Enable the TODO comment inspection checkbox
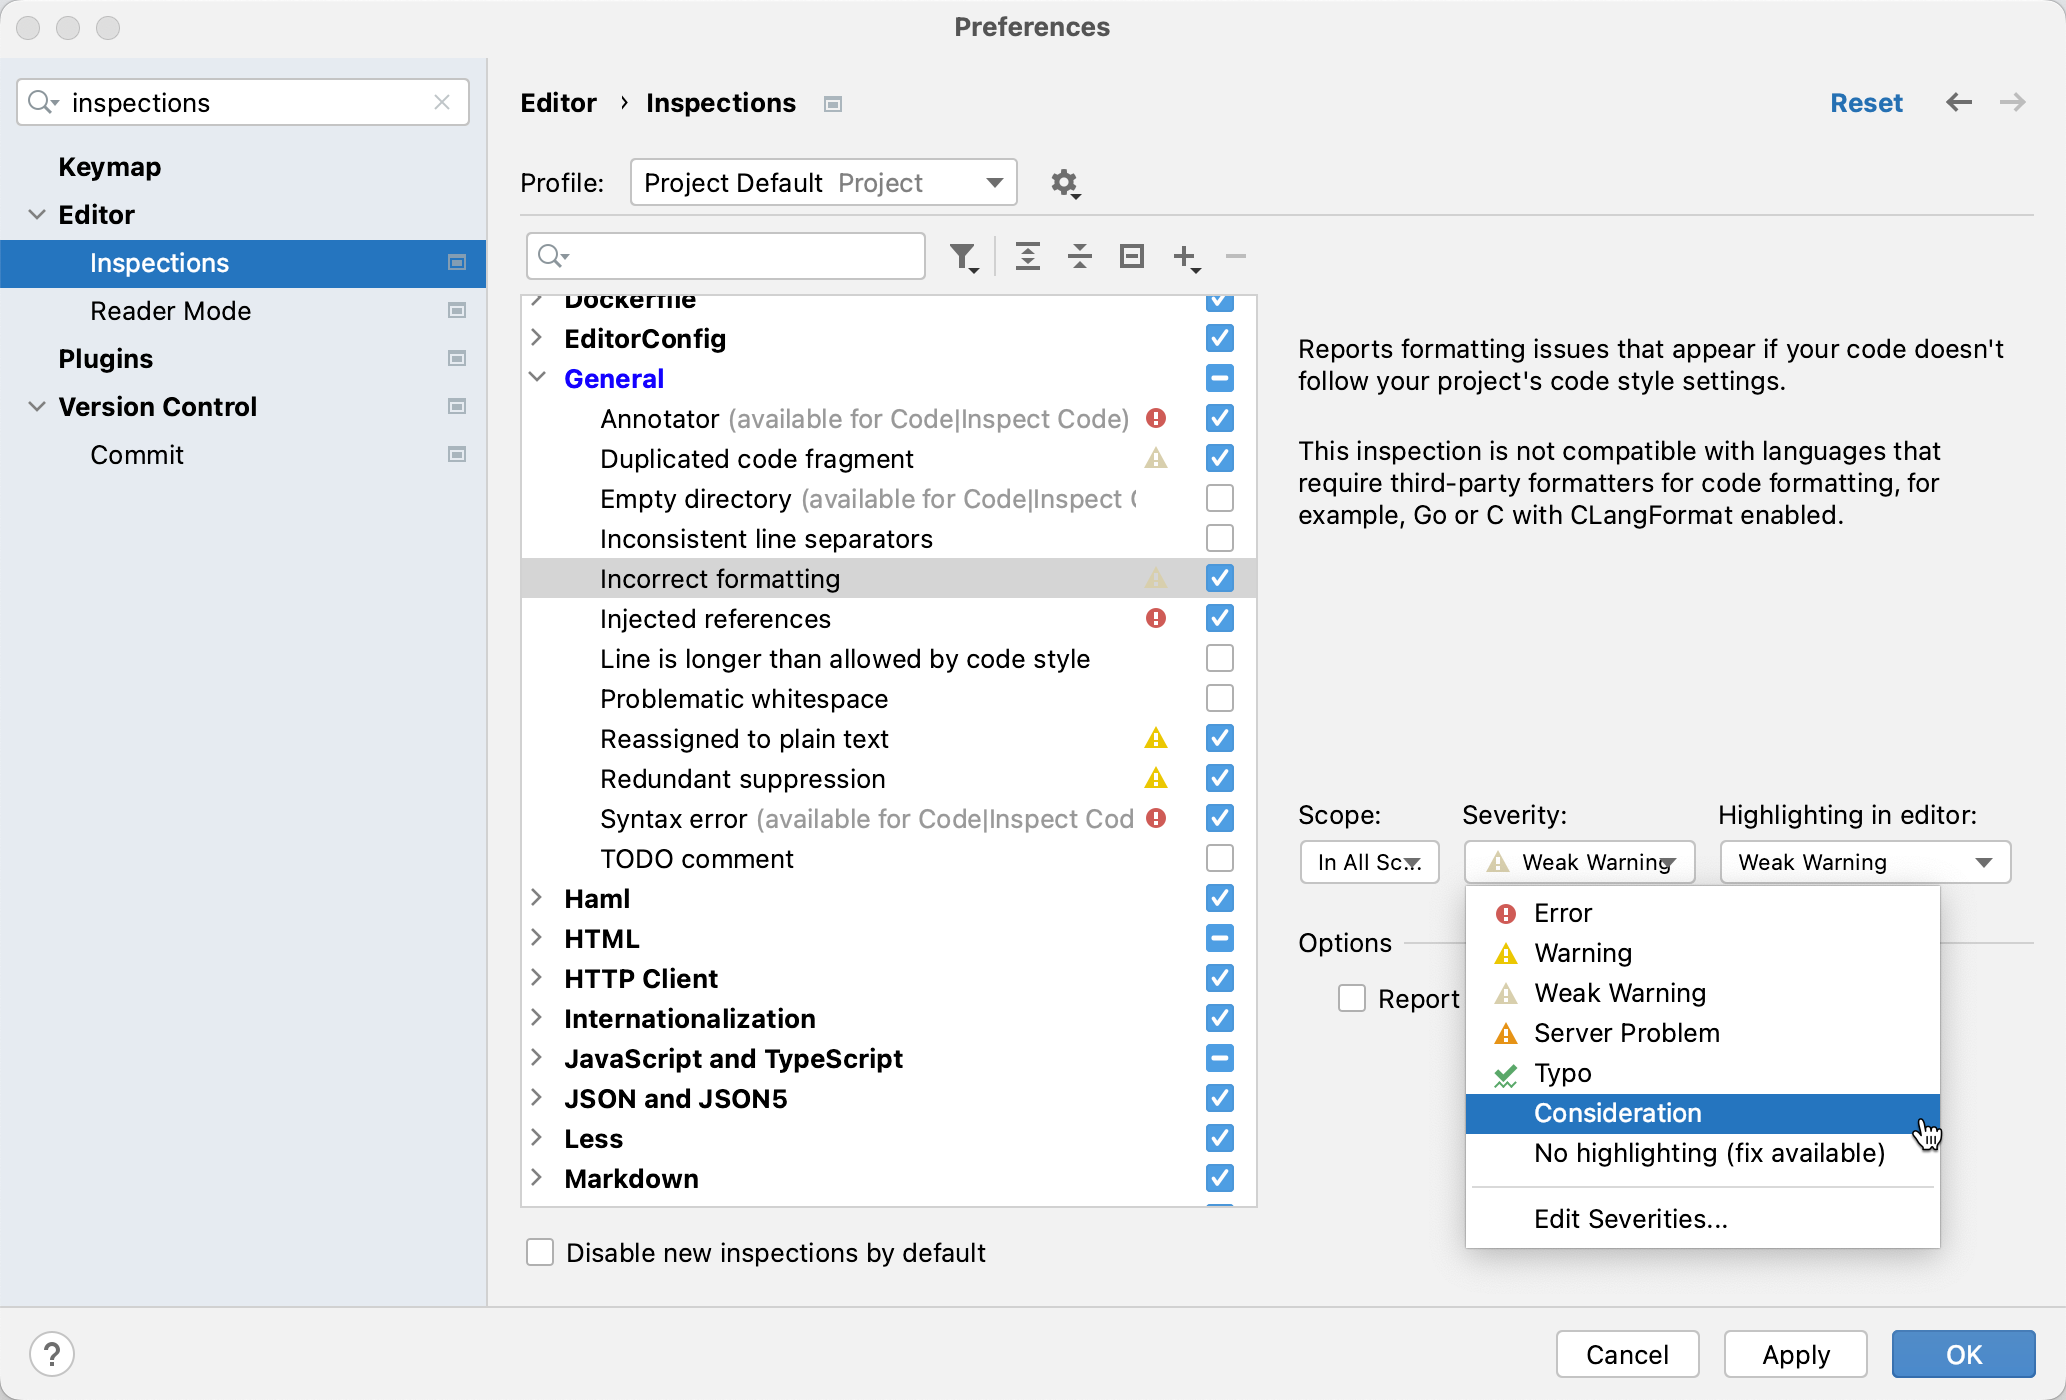Image resolution: width=2066 pixels, height=1400 pixels. (1219, 858)
